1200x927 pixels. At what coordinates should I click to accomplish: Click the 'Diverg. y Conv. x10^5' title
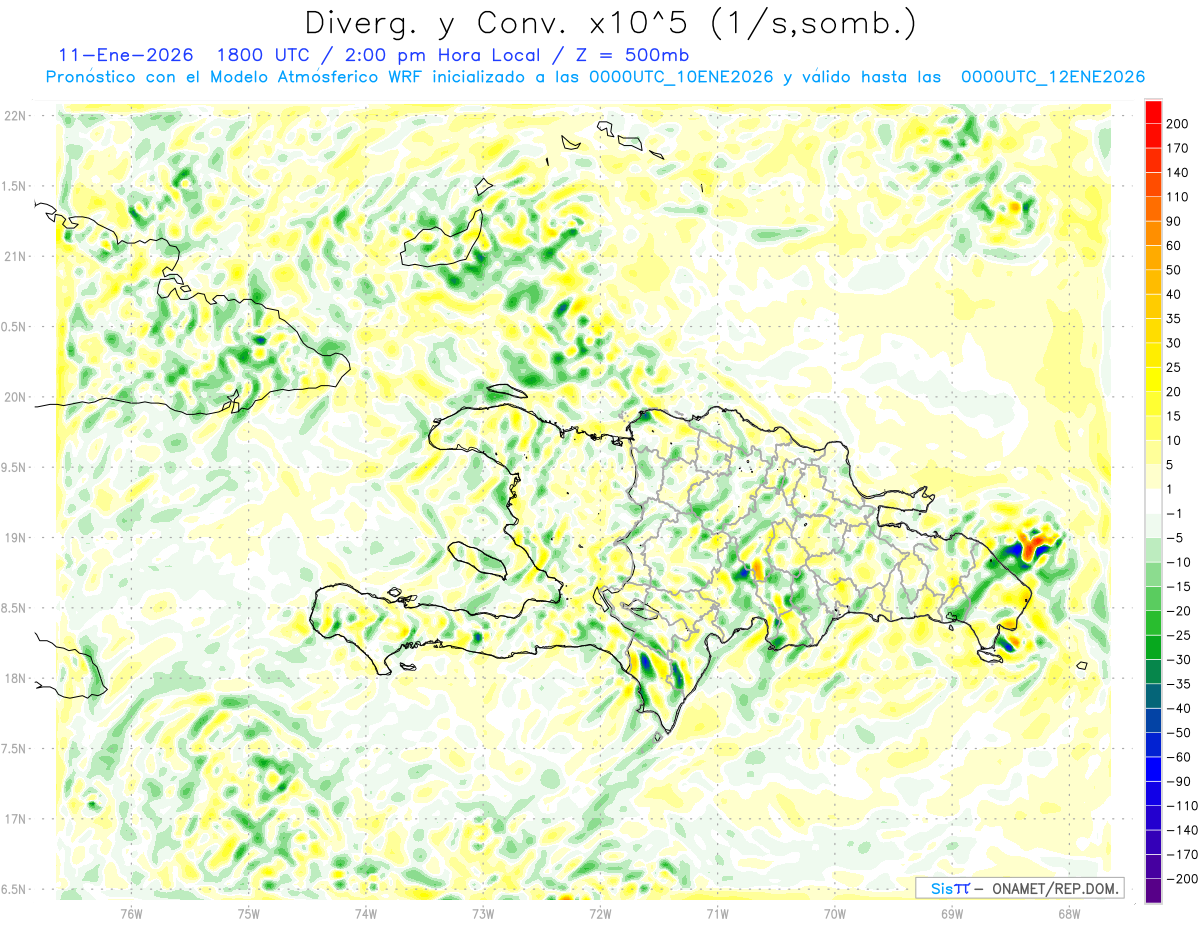[492, 22]
